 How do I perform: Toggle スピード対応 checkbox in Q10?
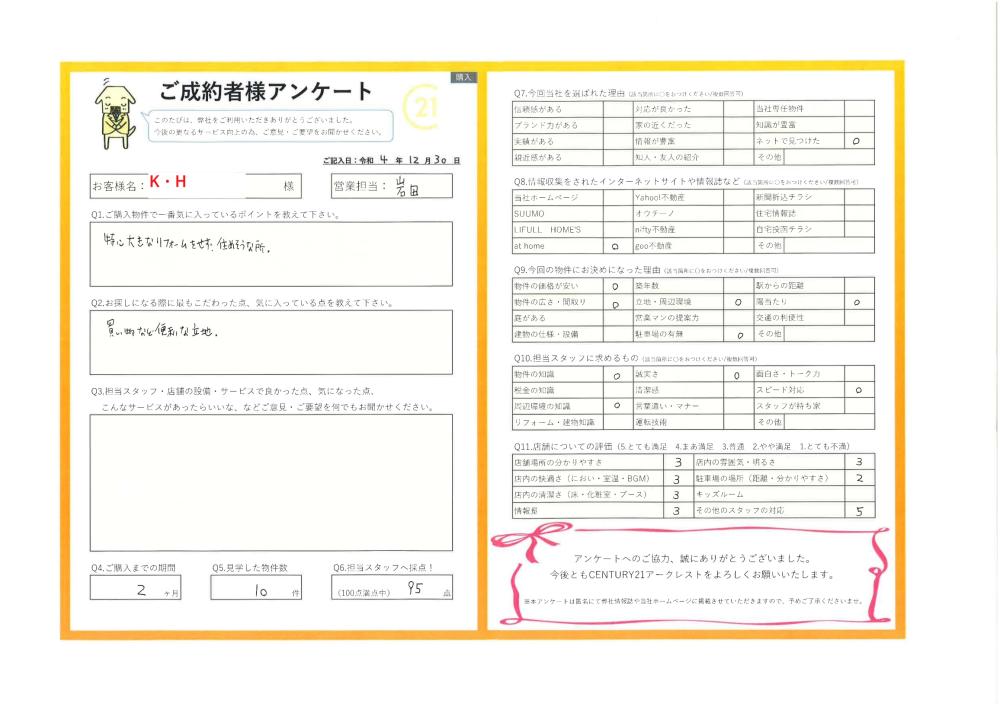[857, 390]
